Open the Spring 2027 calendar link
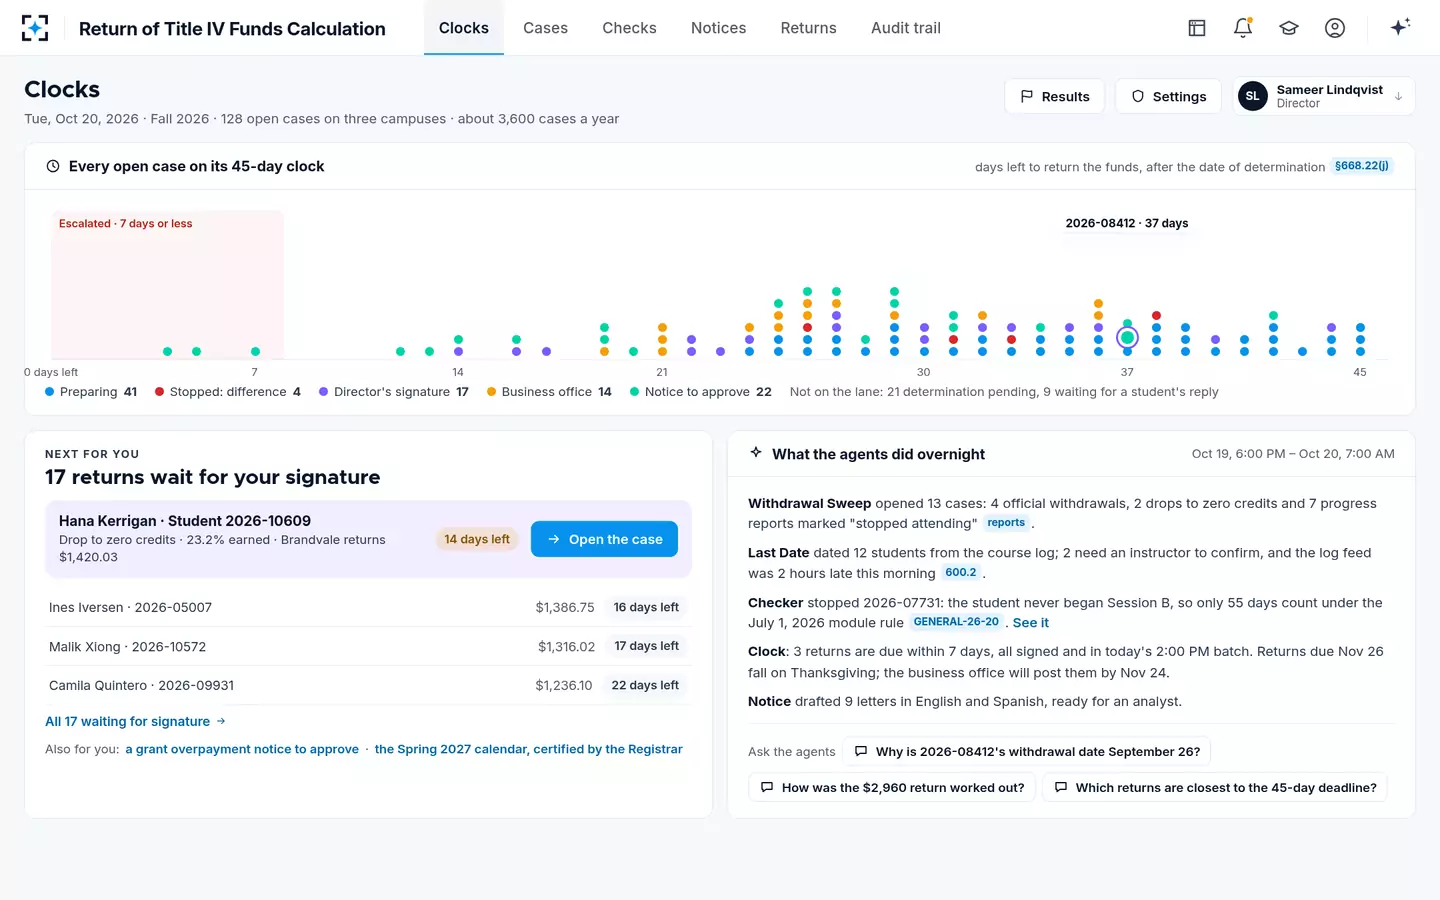The height and width of the screenshot is (900, 1440). (528, 749)
